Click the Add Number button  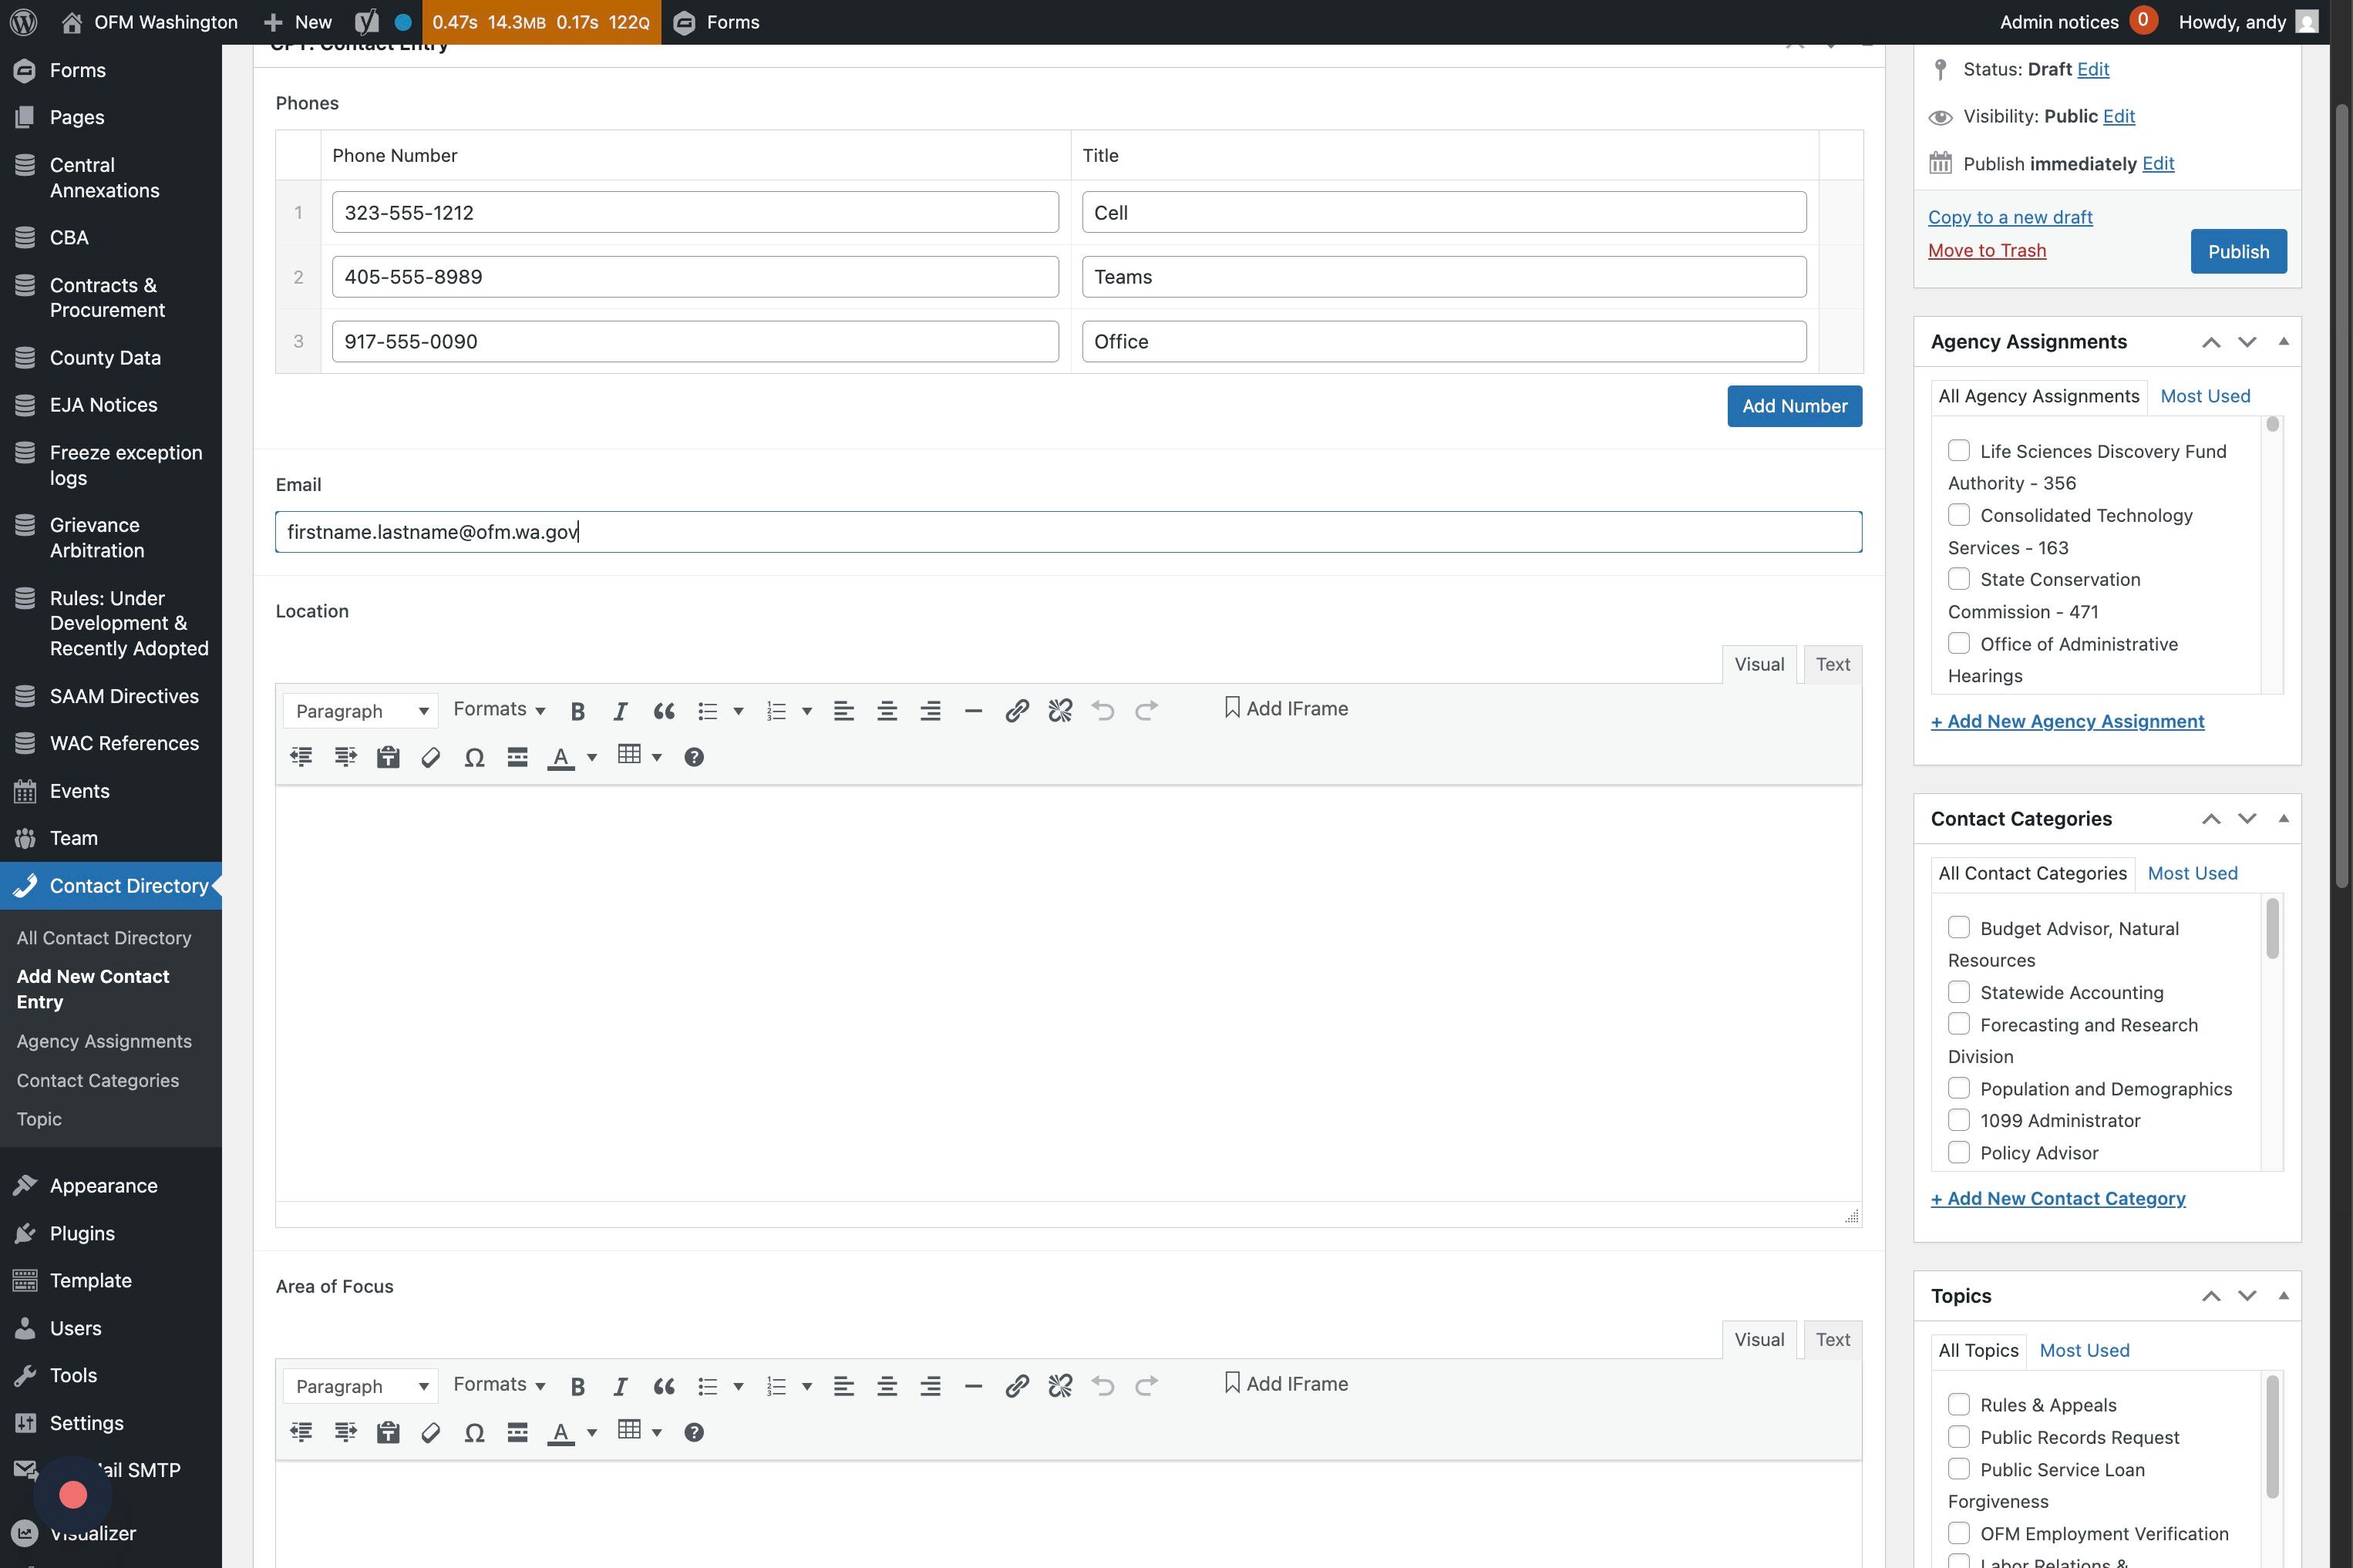(x=1794, y=406)
